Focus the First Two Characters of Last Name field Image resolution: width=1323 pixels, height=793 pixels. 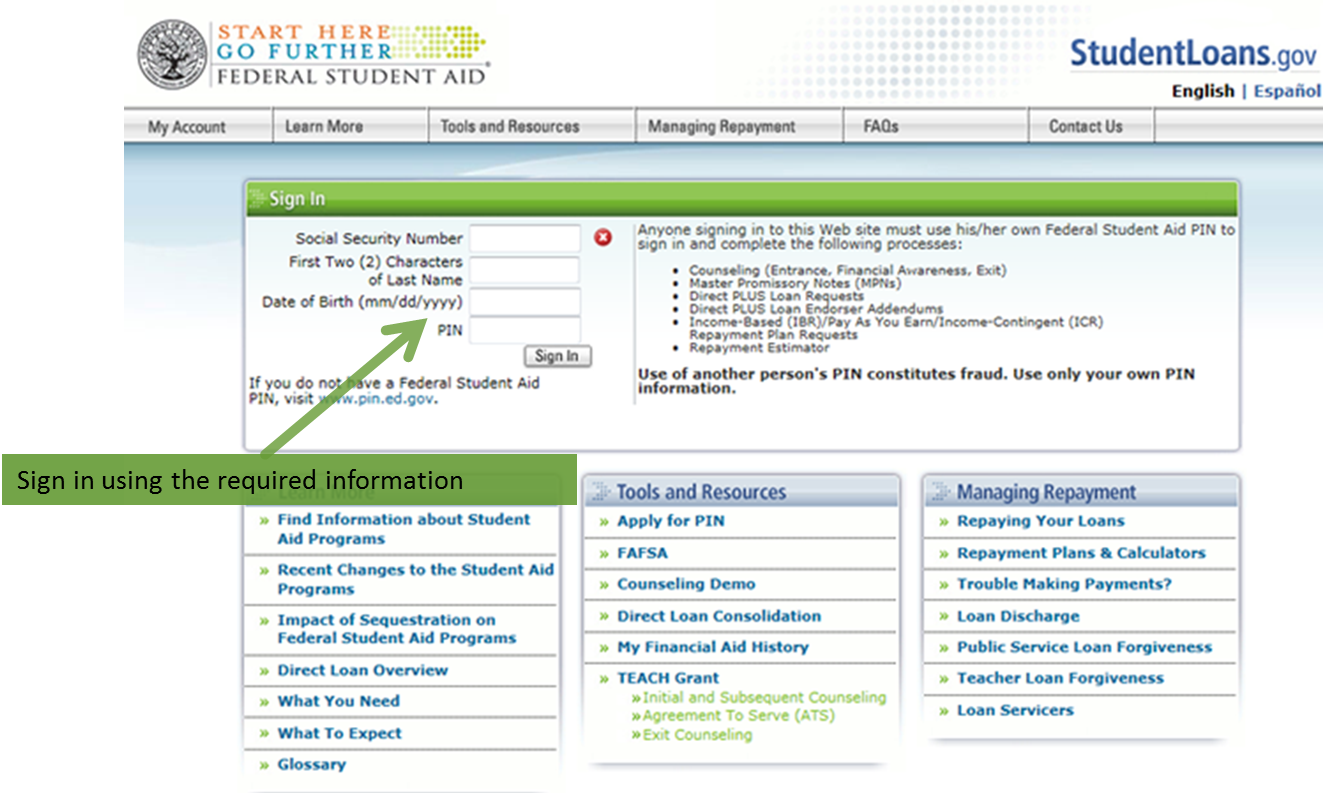525,270
